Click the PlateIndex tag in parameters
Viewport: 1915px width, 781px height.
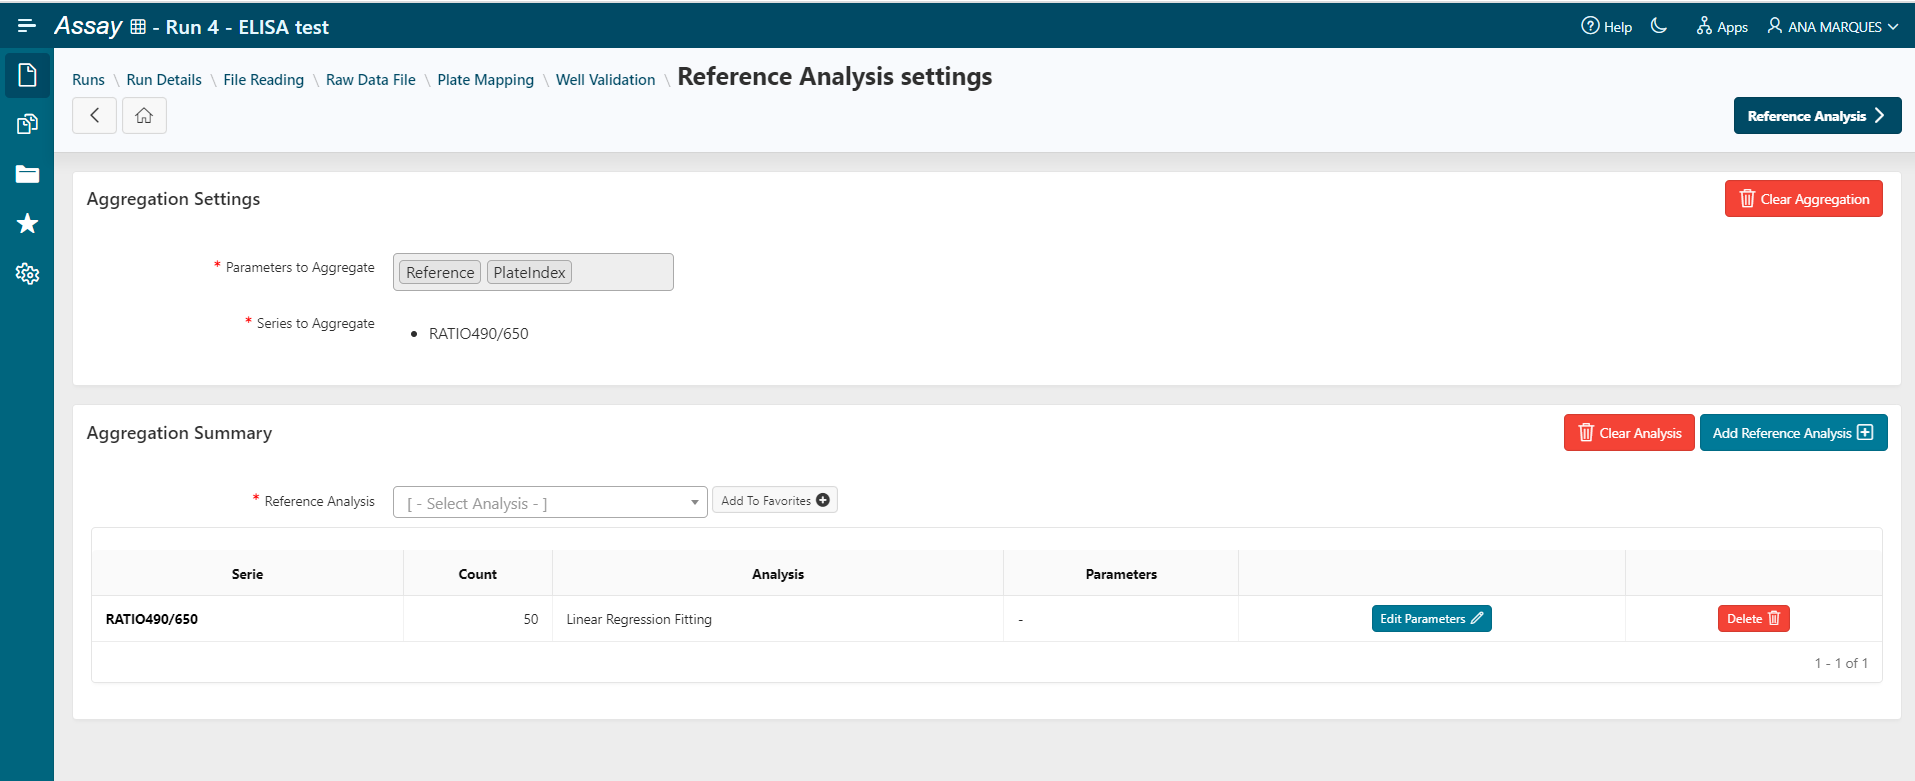pyautogui.click(x=529, y=272)
